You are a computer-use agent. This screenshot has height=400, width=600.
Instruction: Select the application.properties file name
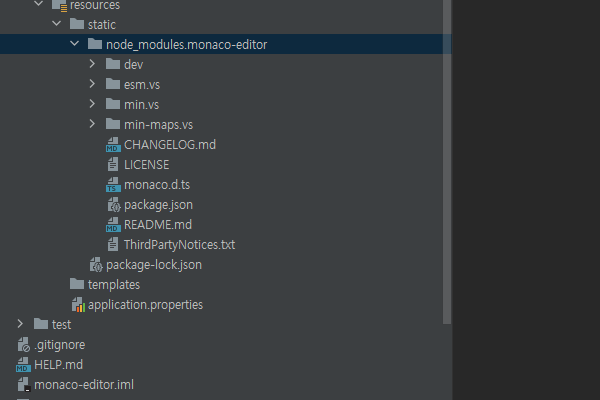pos(145,305)
